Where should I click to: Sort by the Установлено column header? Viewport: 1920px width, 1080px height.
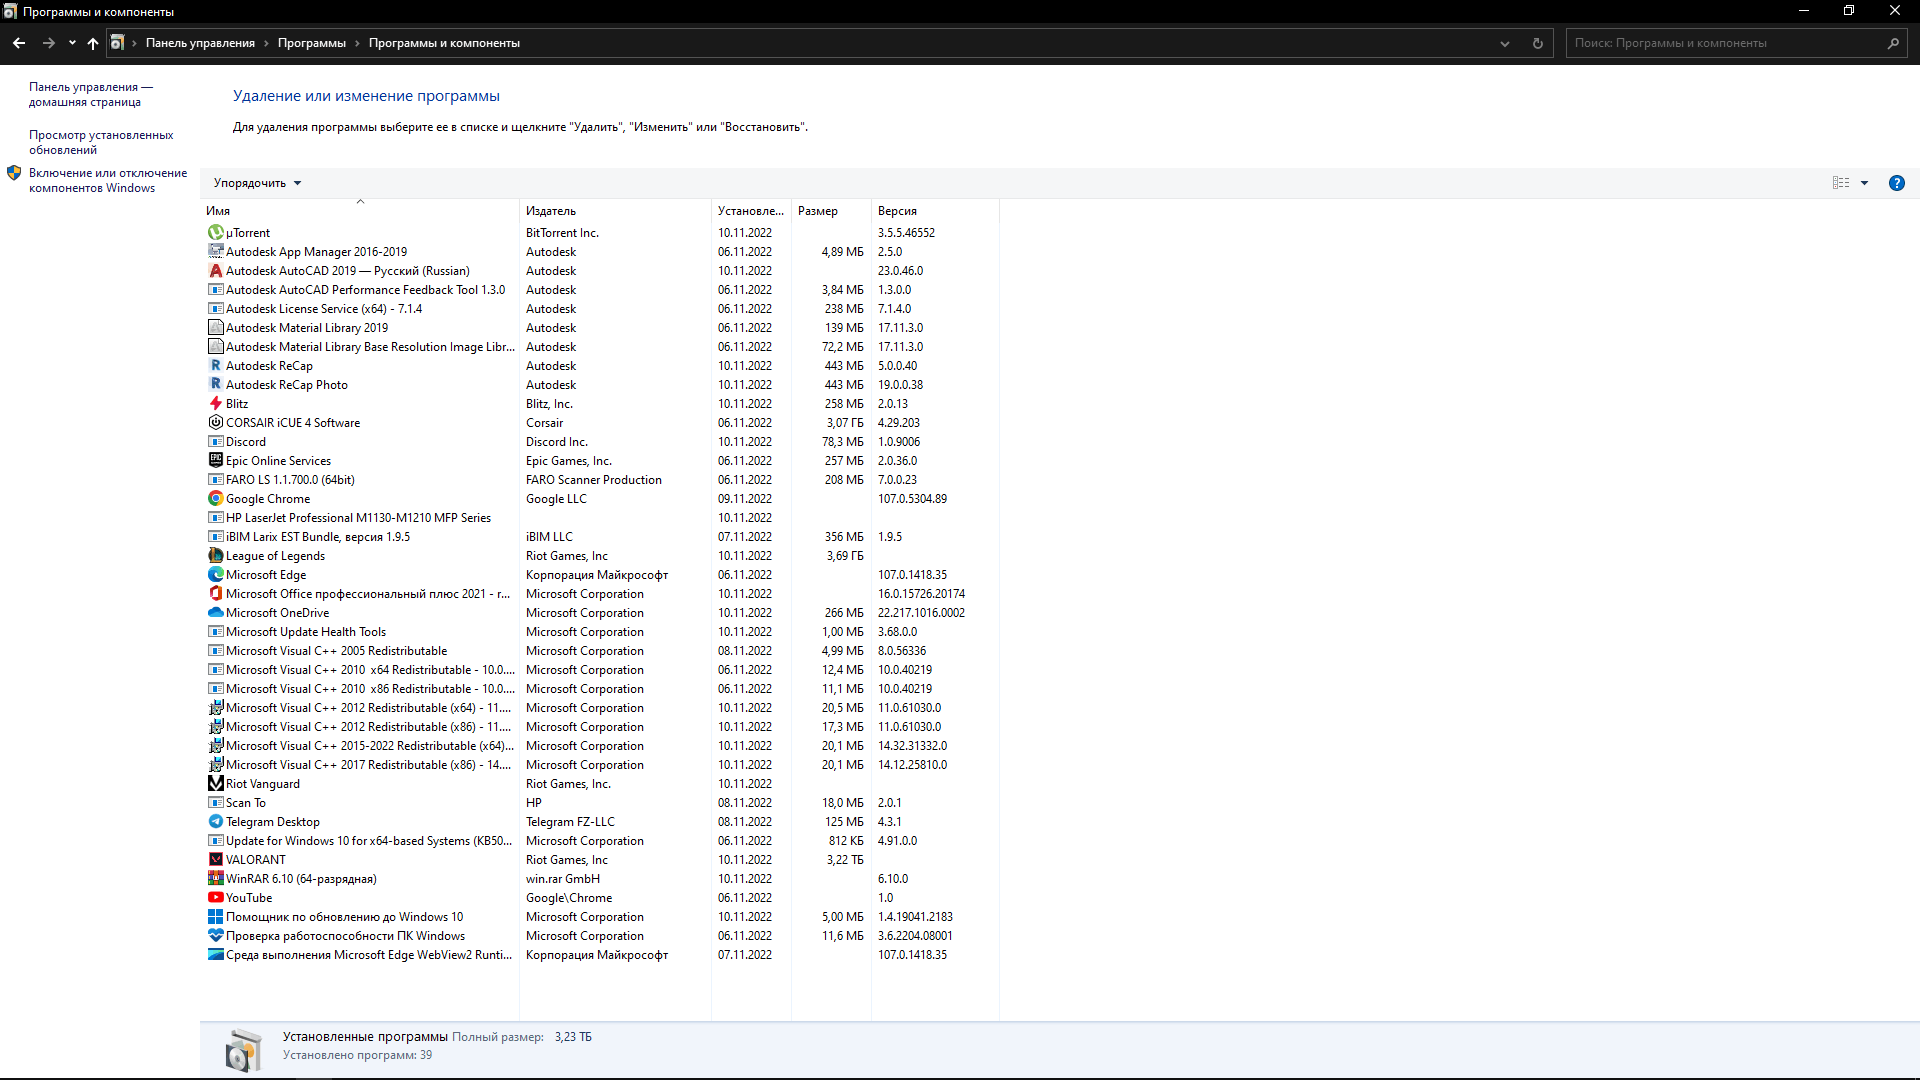751,210
